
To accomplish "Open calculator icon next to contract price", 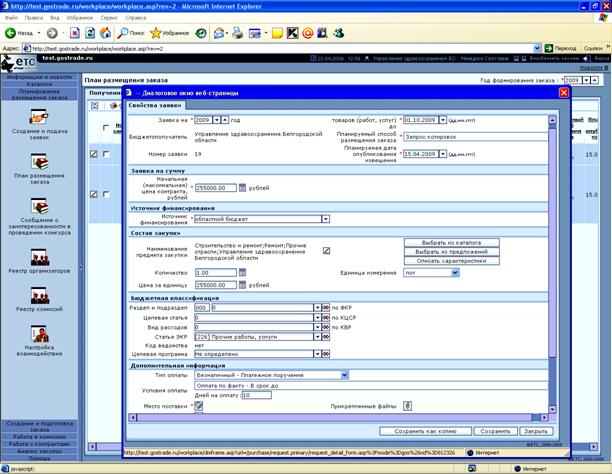I will pos(242,188).
